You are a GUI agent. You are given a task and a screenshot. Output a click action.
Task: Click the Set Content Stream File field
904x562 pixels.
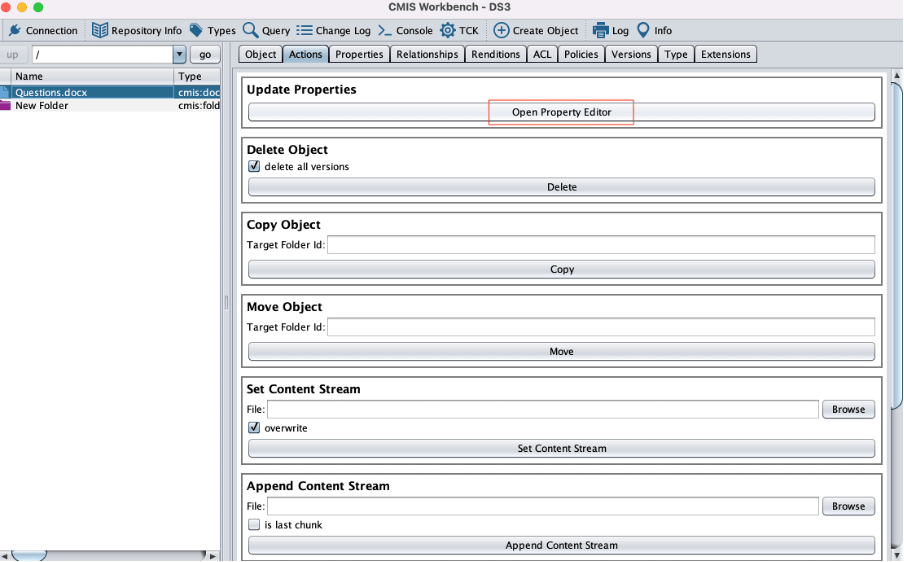pyautogui.click(x=543, y=409)
